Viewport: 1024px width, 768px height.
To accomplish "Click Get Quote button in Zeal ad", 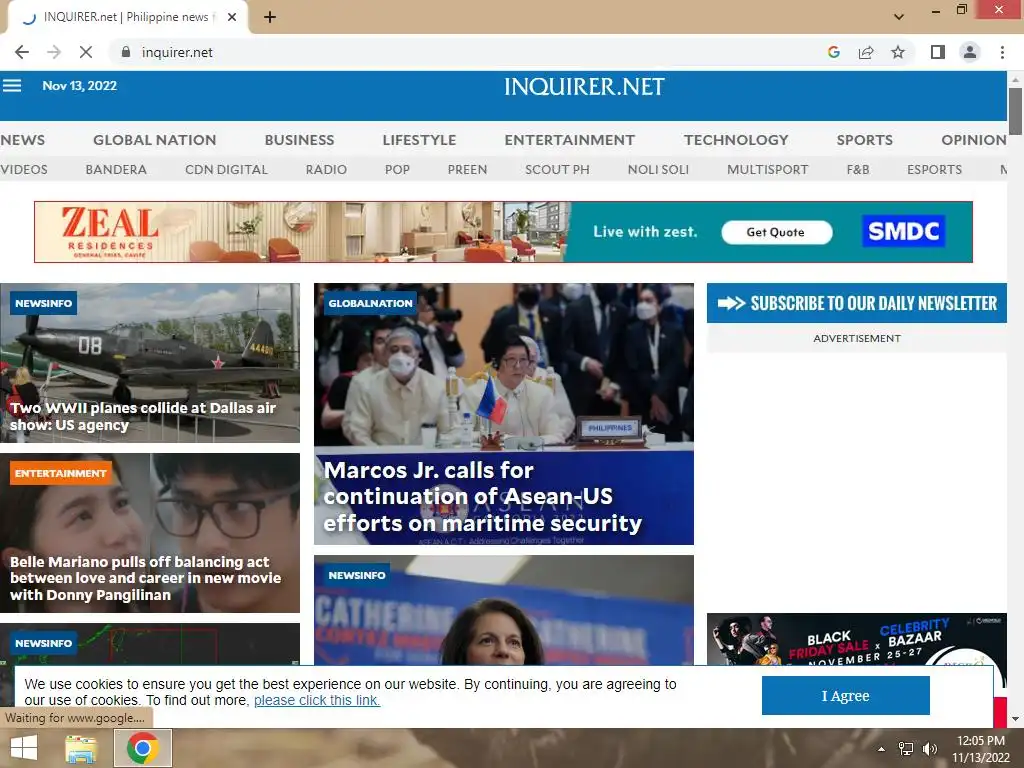I will click(x=776, y=232).
